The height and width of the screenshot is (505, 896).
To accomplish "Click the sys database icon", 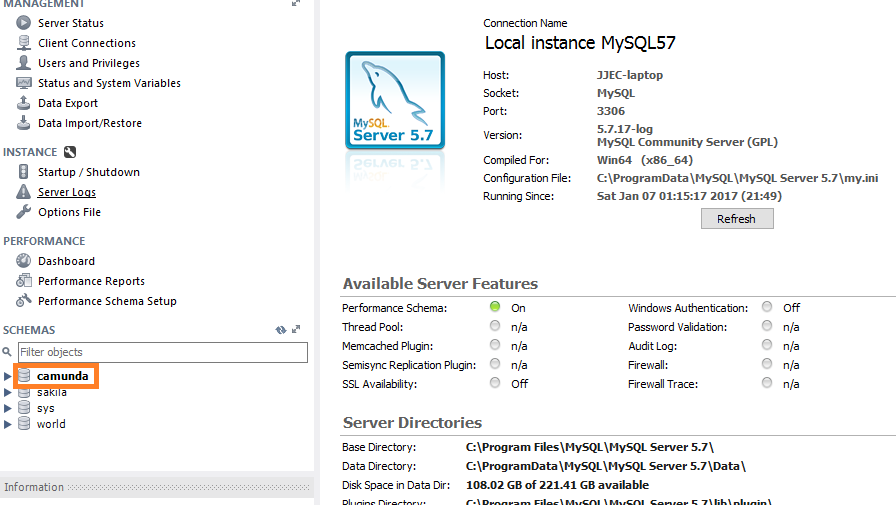I will tap(24, 408).
